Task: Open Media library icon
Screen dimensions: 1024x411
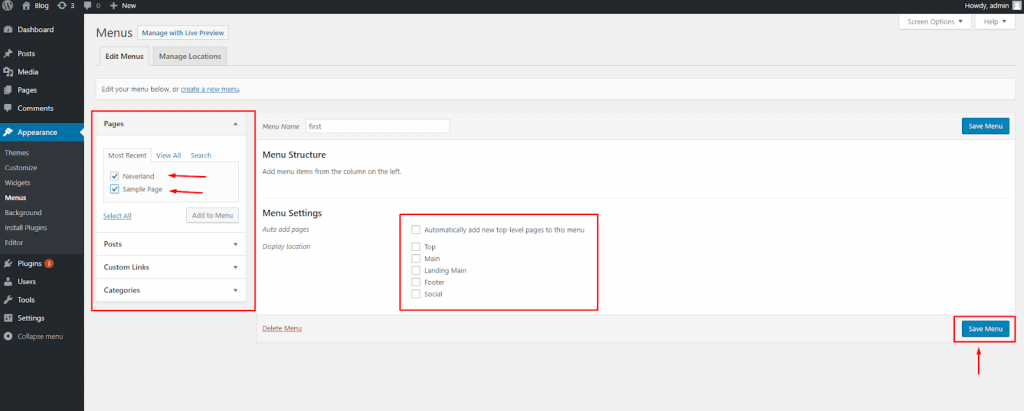Action: point(9,71)
